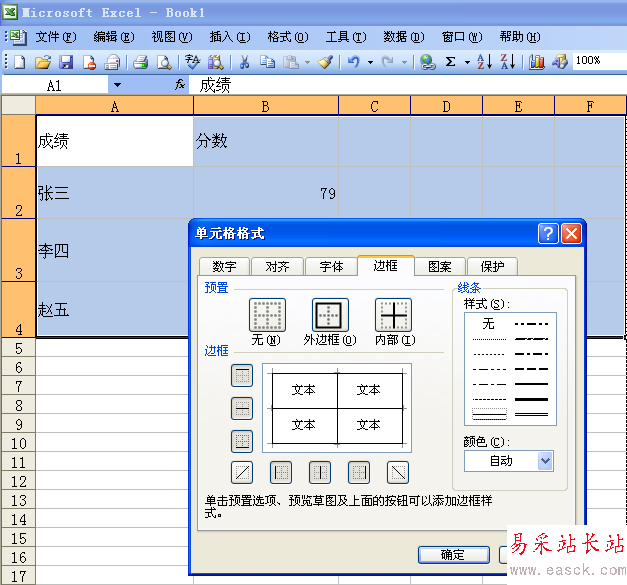Save the workbook with the floppy disk icon
Viewport: 627px width, 585px height.
pyautogui.click(x=66, y=62)
